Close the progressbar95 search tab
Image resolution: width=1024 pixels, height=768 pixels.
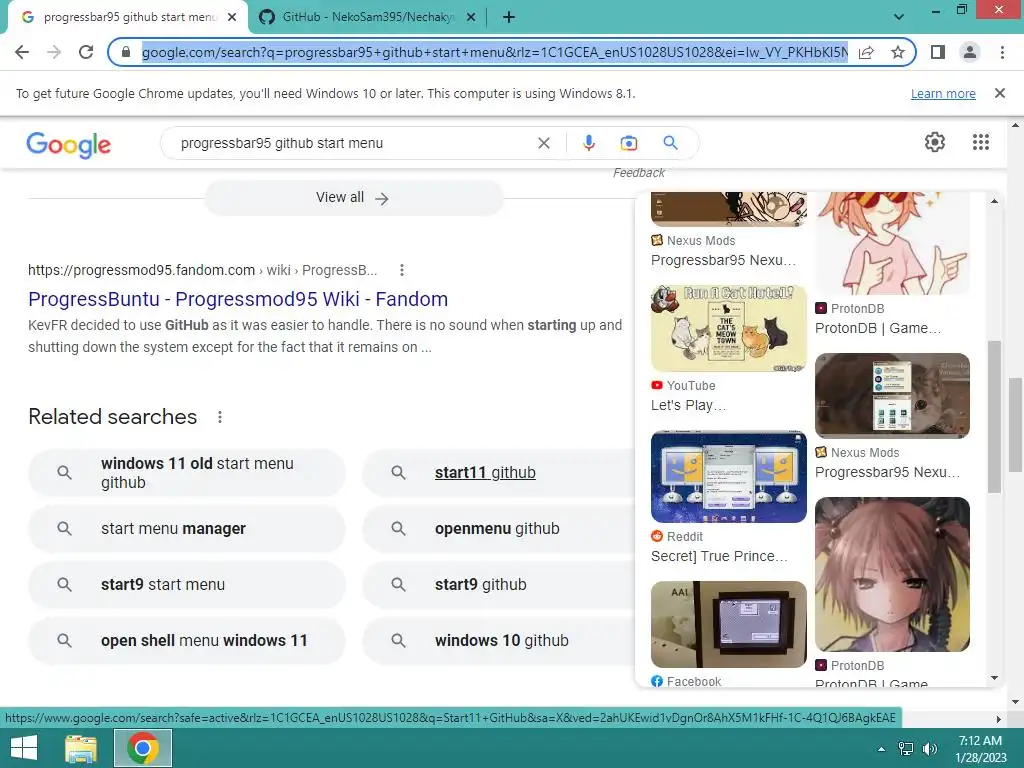pos(232,18)
